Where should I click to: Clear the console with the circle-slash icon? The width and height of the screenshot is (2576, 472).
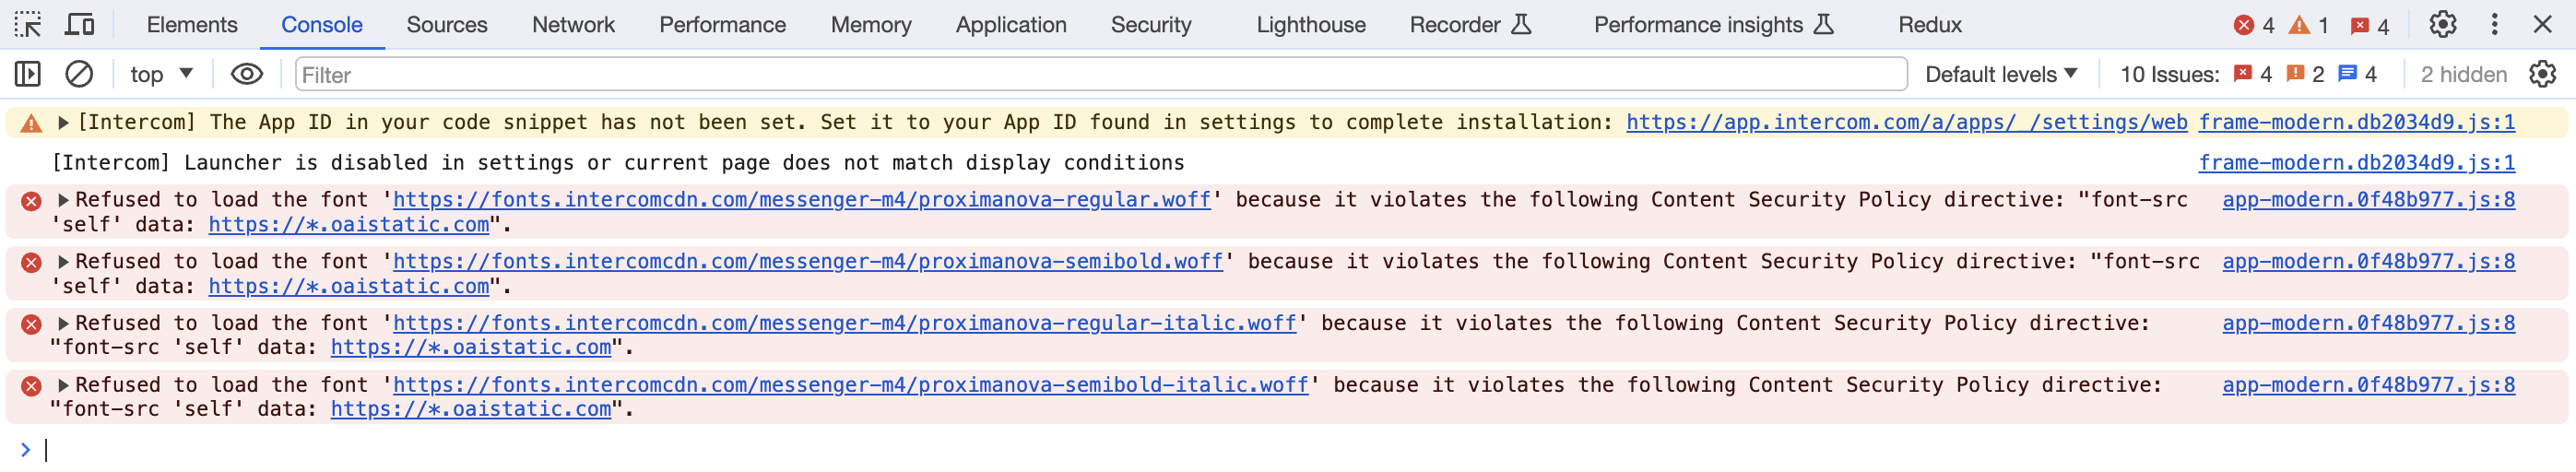79,74
